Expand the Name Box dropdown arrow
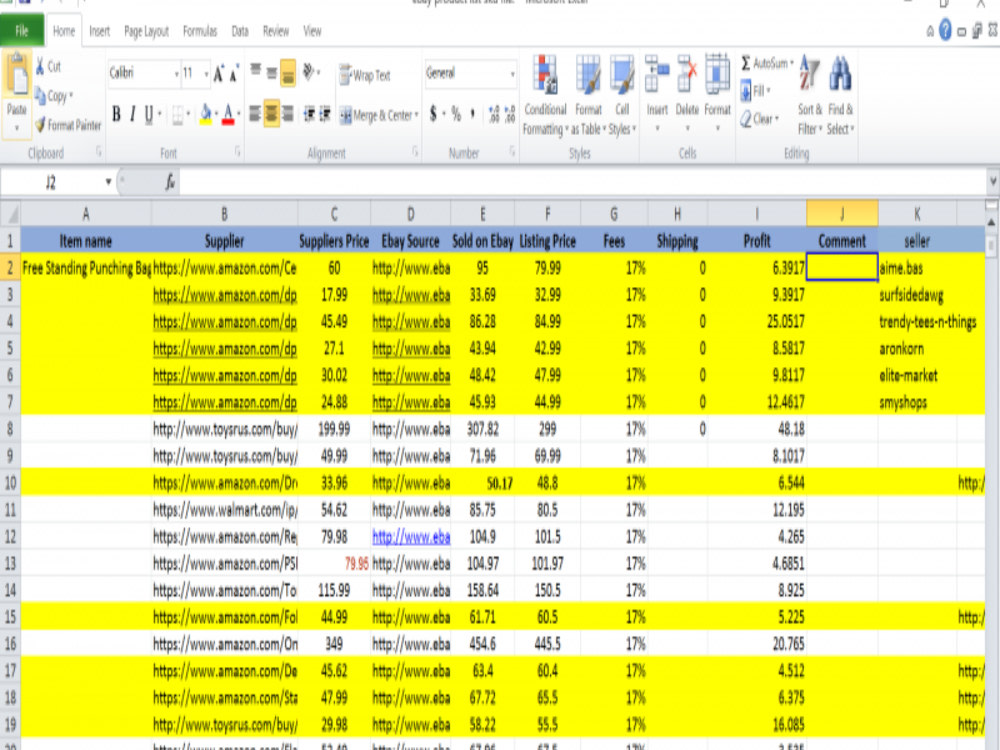 point(108,182)
